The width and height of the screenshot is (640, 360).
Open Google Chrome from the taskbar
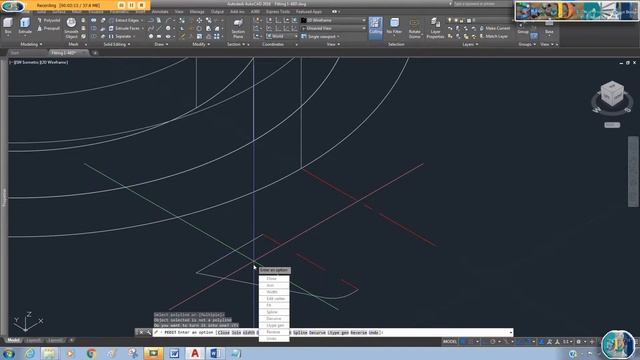click(91, 353)
